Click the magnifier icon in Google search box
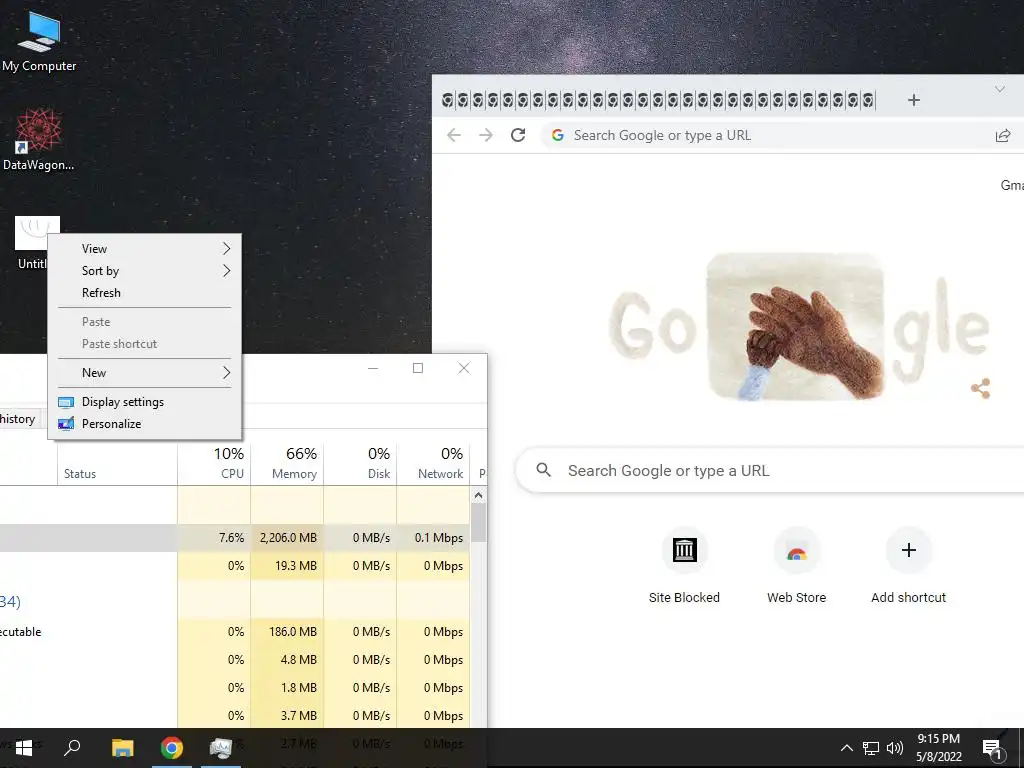1024x768 pixels. point(543,470)
